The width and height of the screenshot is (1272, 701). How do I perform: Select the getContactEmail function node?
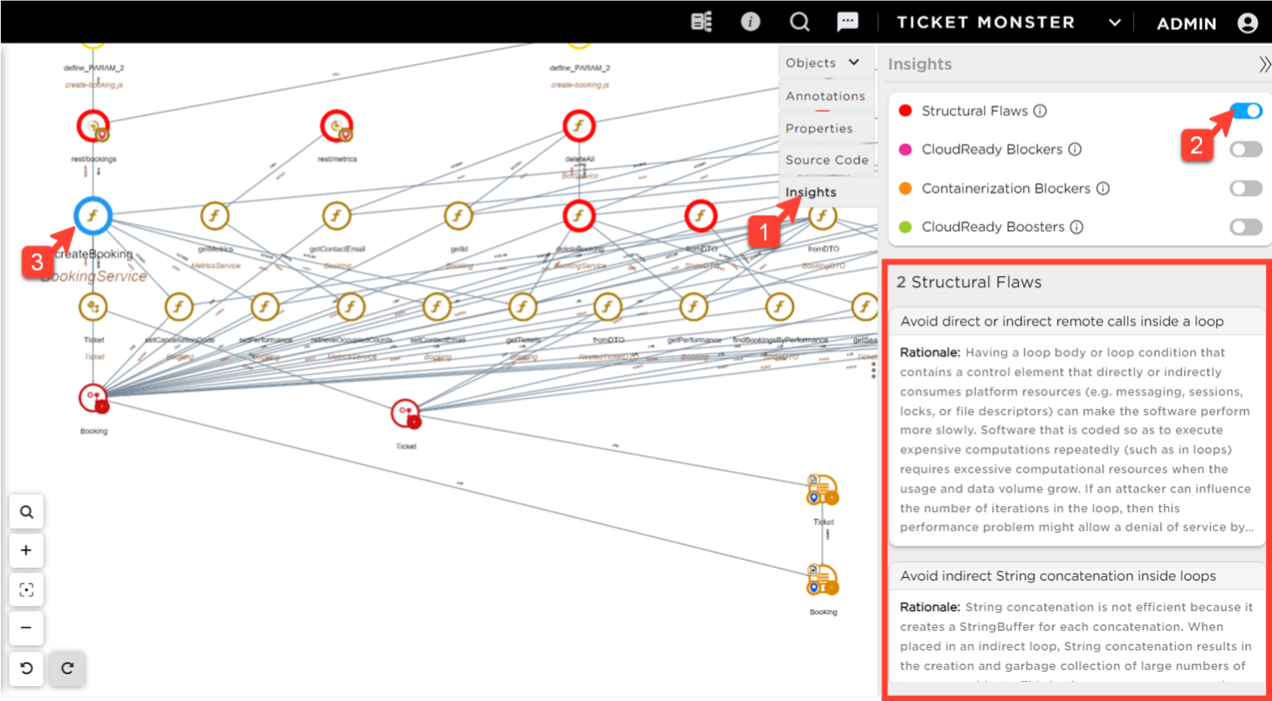click(x=337, y=215)
